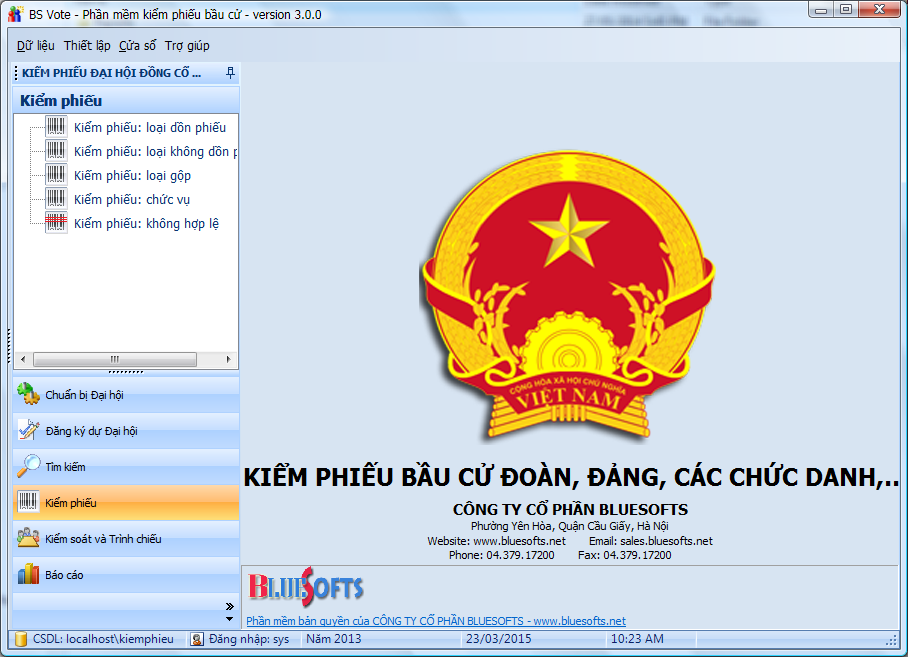Open the Dữ liệu menu
The image size is (908, 657).
pyautogui.click(x=33, y=46)
